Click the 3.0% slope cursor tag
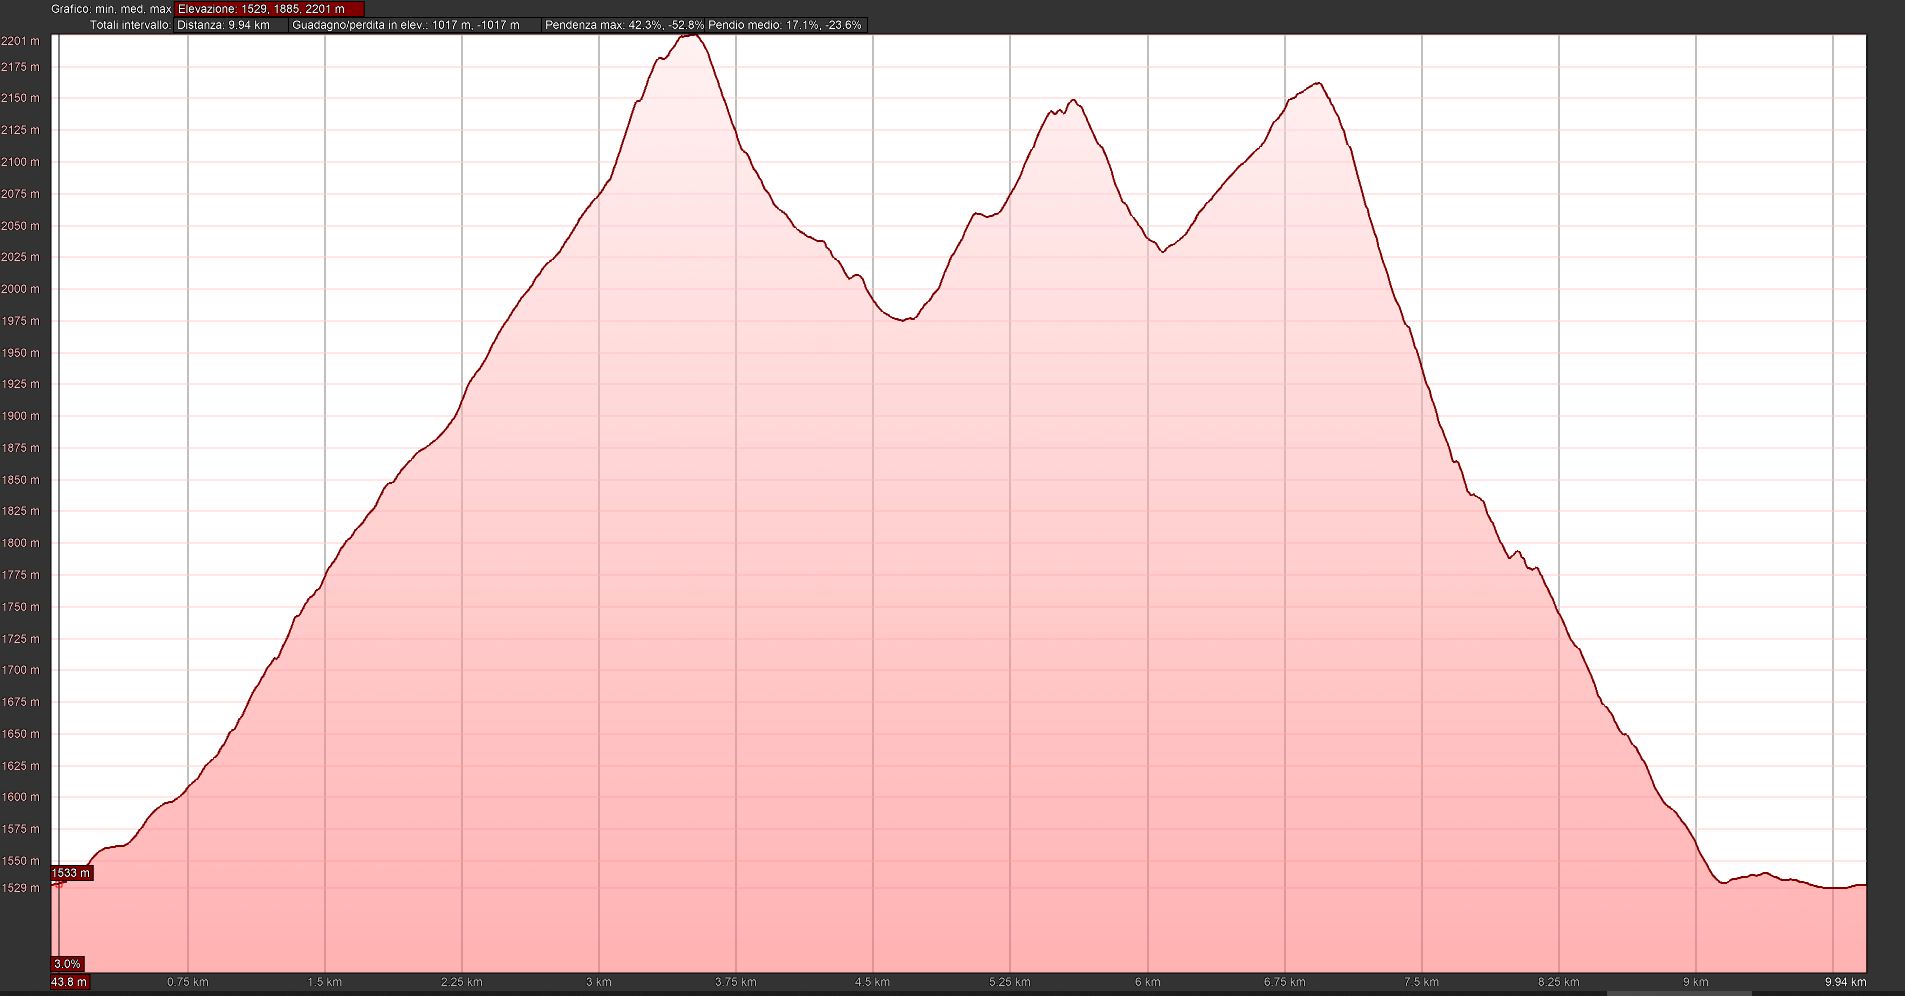Viewport: 1905px width, 996px height. pyautogui.click(x=67, y=964)
